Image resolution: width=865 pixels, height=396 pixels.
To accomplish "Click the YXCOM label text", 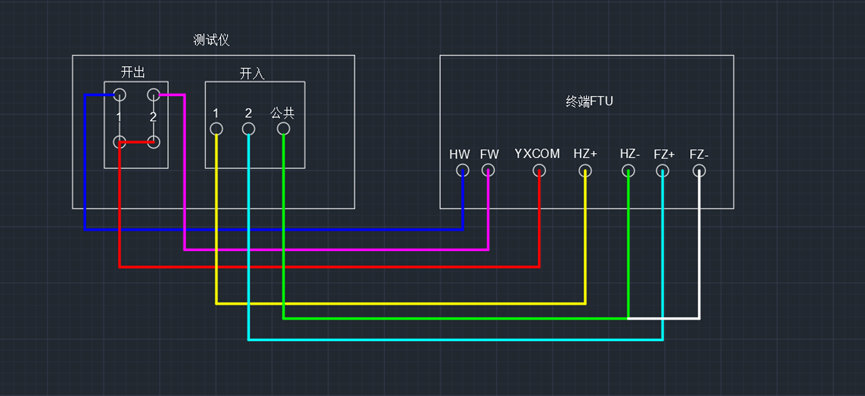I will click(537, 154).
